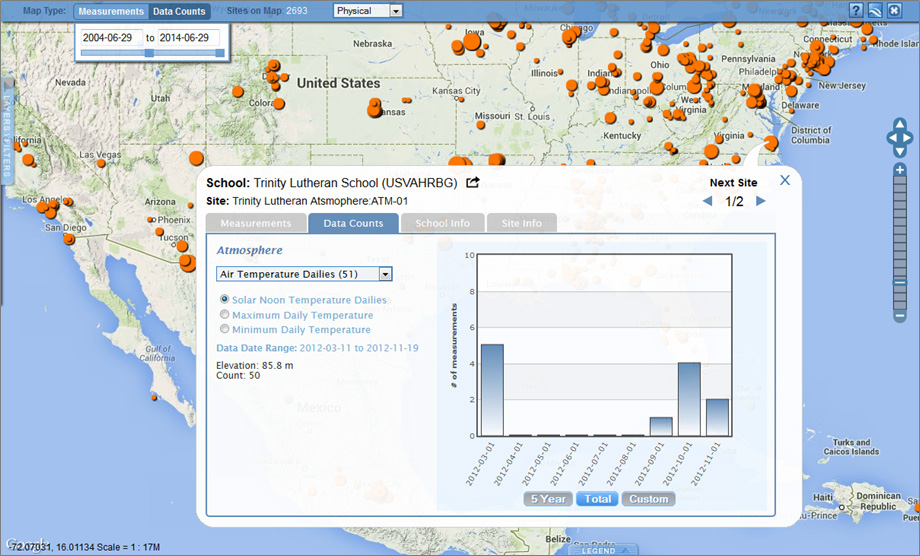Pan the map left with the arrow control
The width and height of the screenshot is (920, 556).
coord(891,138)
